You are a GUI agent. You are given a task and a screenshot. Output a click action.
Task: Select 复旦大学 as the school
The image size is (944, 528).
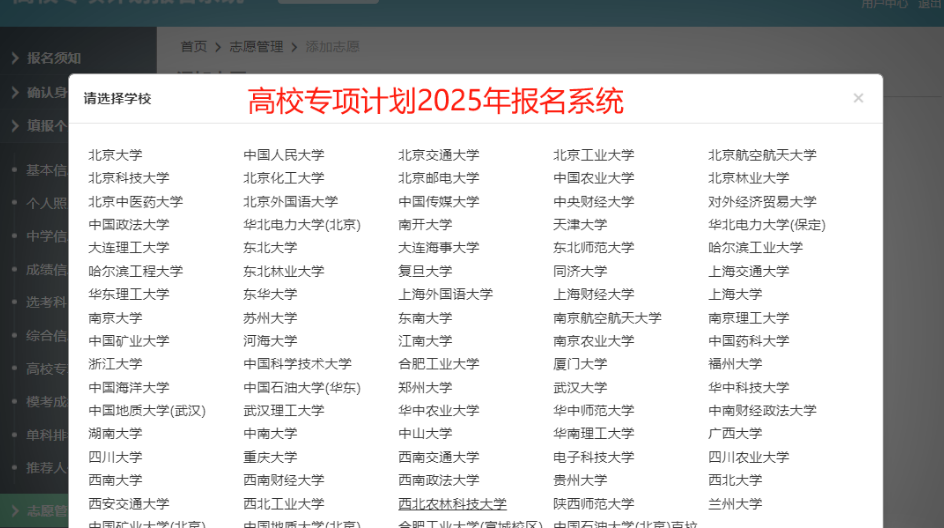click(x=425, y=271)
